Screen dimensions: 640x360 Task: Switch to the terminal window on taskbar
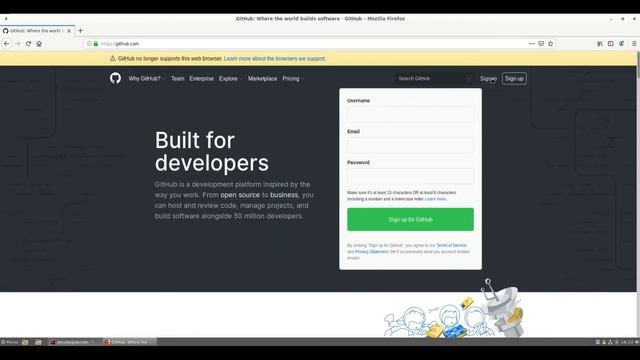pos(73,342)
